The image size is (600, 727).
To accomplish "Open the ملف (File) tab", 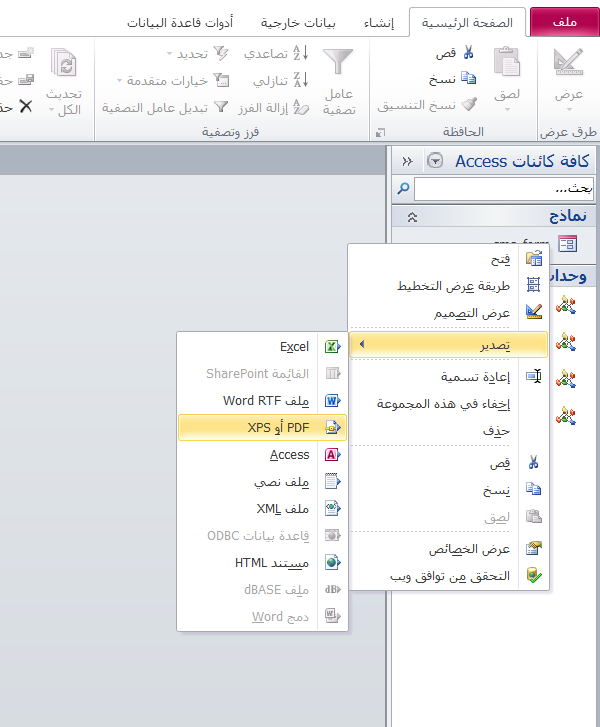I will pyautogui.click(x=564, y=22).
